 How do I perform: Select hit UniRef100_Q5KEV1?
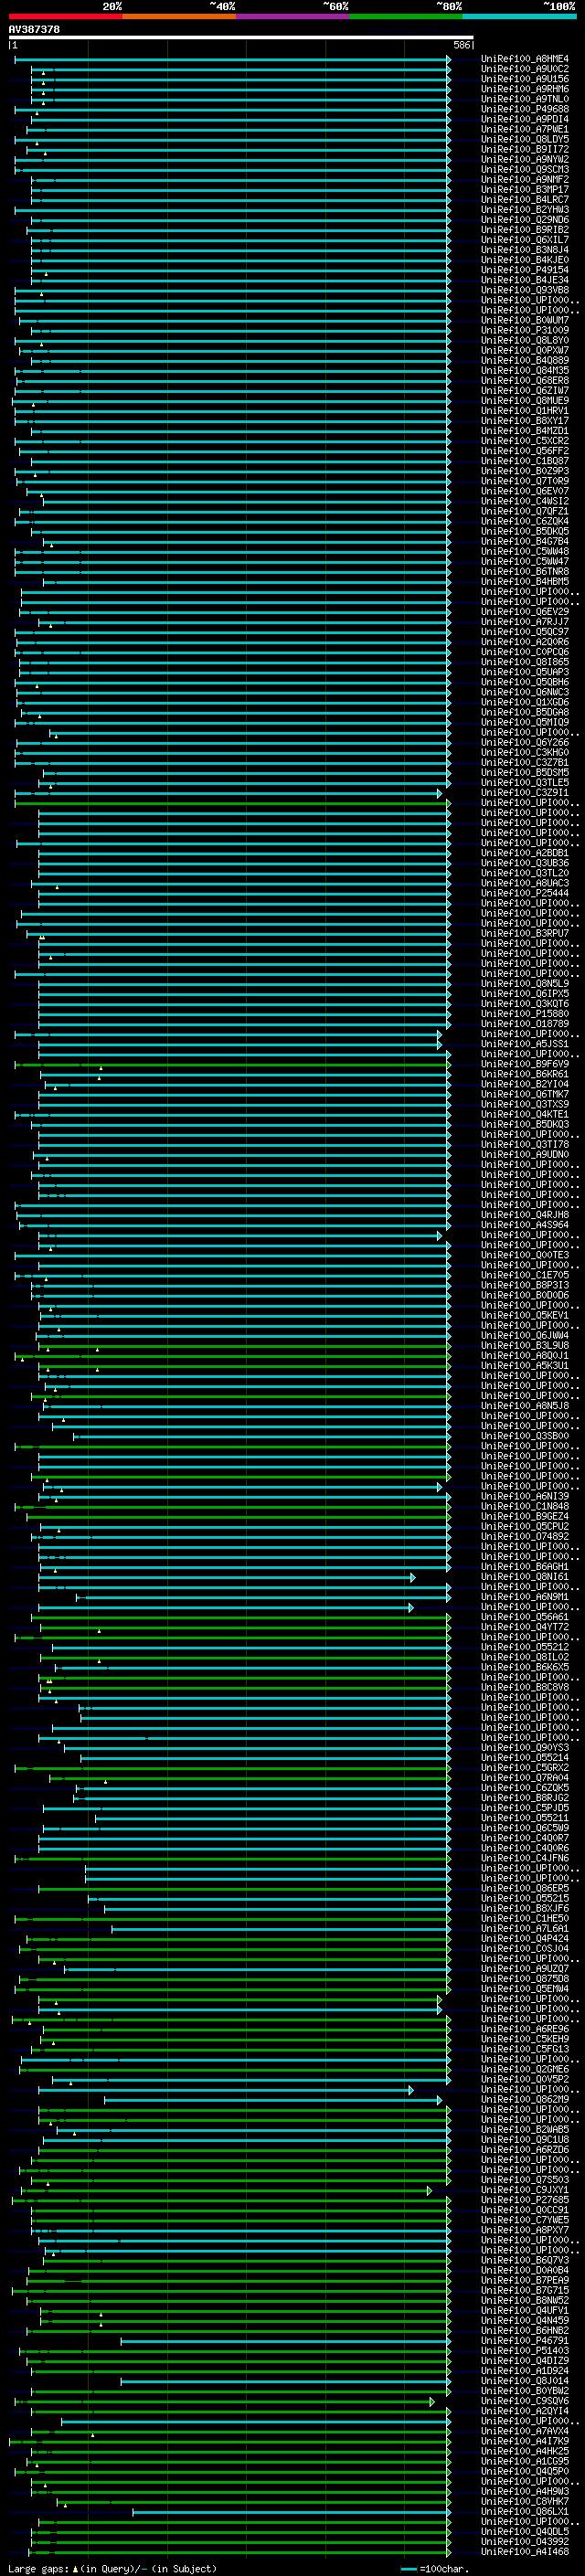(x=525, y=1315)
